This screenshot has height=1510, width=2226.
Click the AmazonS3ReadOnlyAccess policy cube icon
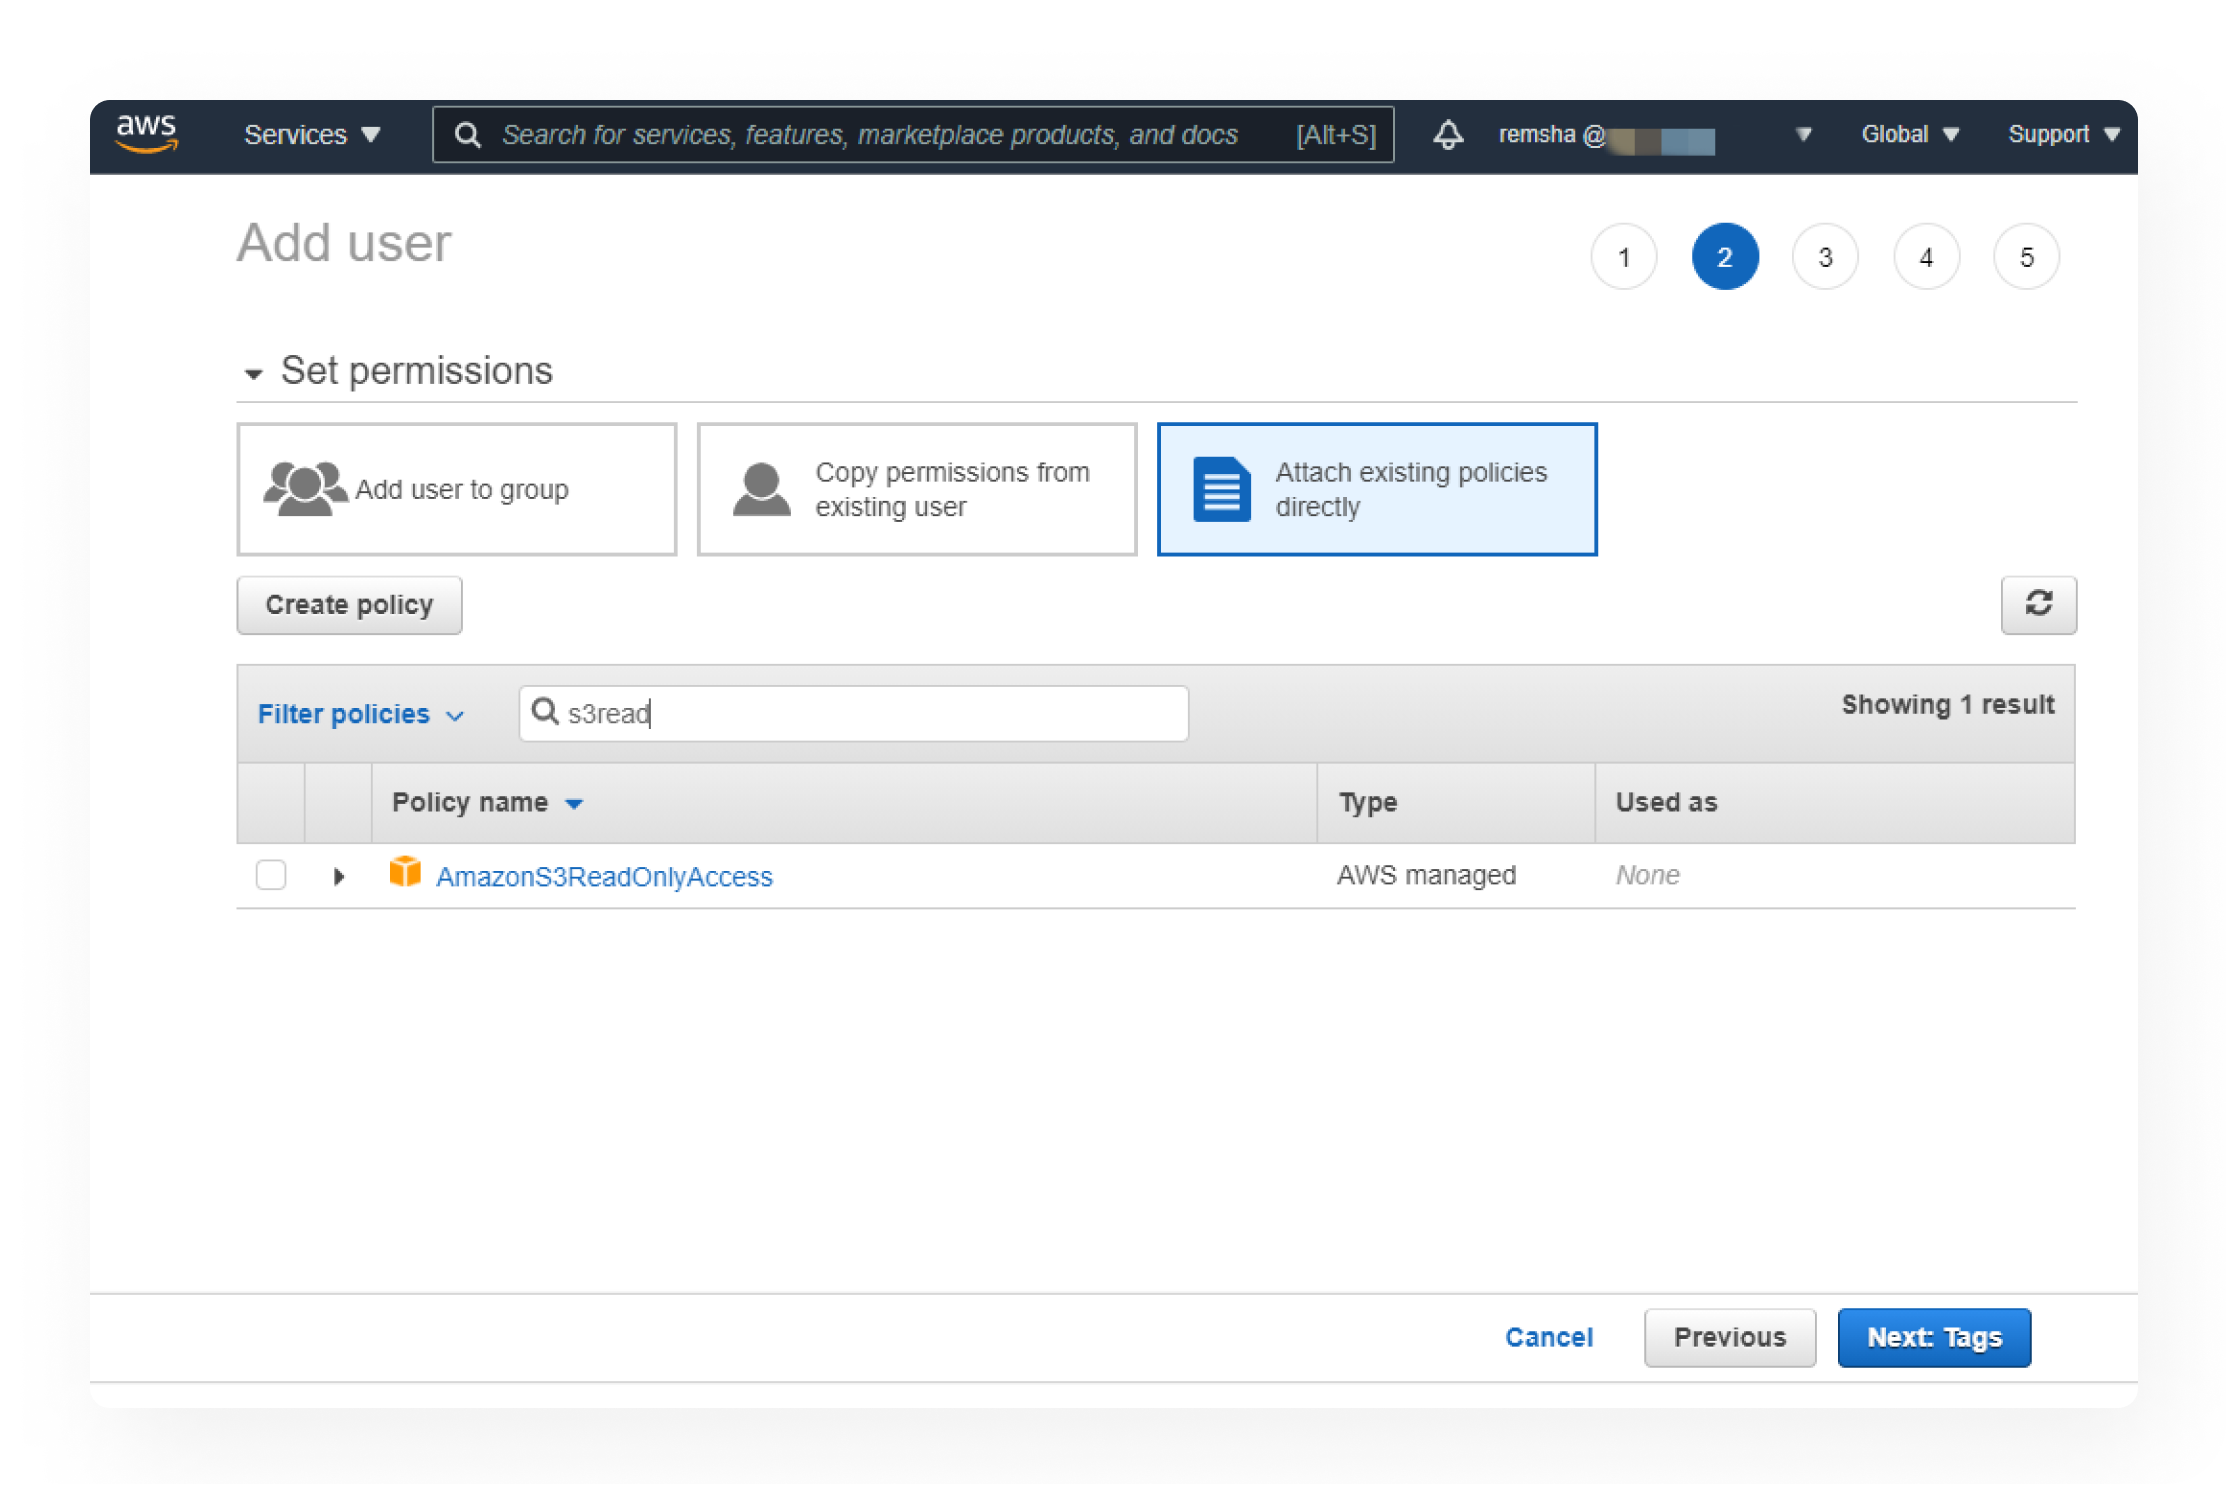point(405,872)
